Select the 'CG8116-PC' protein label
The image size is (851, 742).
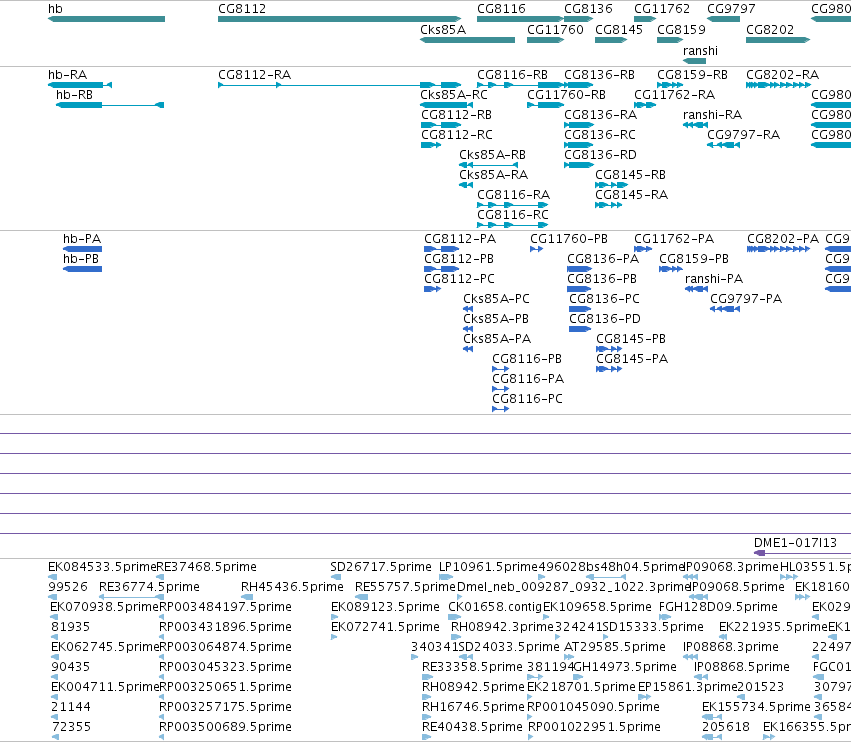527,399
